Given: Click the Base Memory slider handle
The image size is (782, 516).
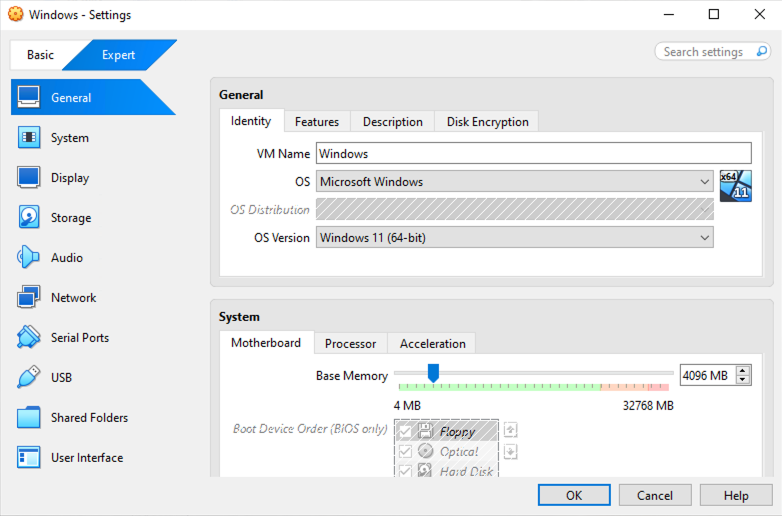Looking at the screenshot, I should 433,373.
